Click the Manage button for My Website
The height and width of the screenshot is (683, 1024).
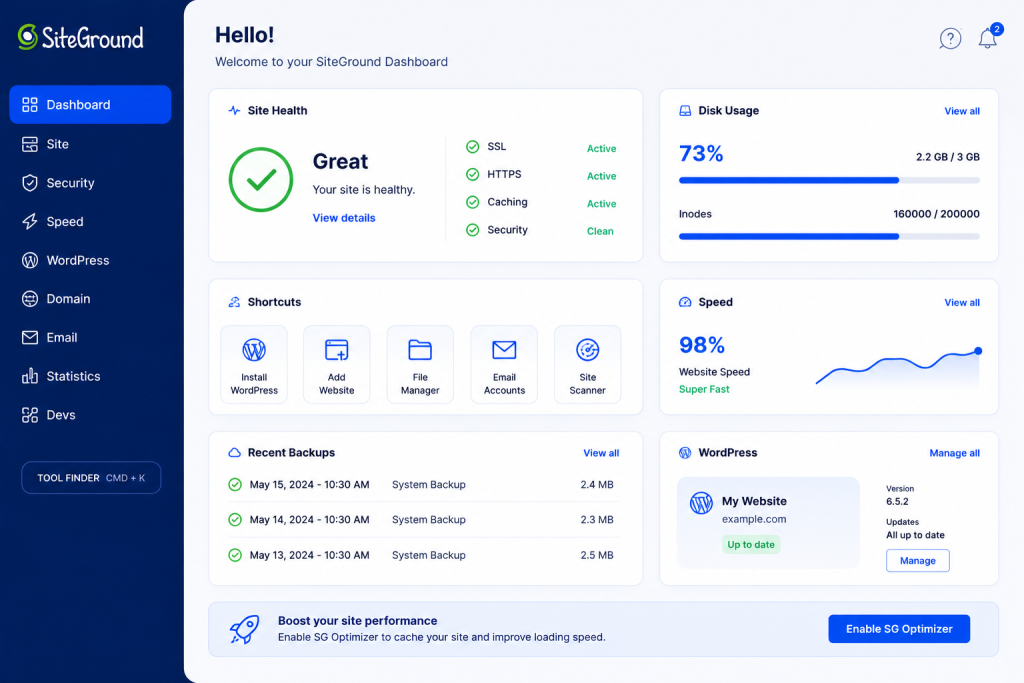918,561
